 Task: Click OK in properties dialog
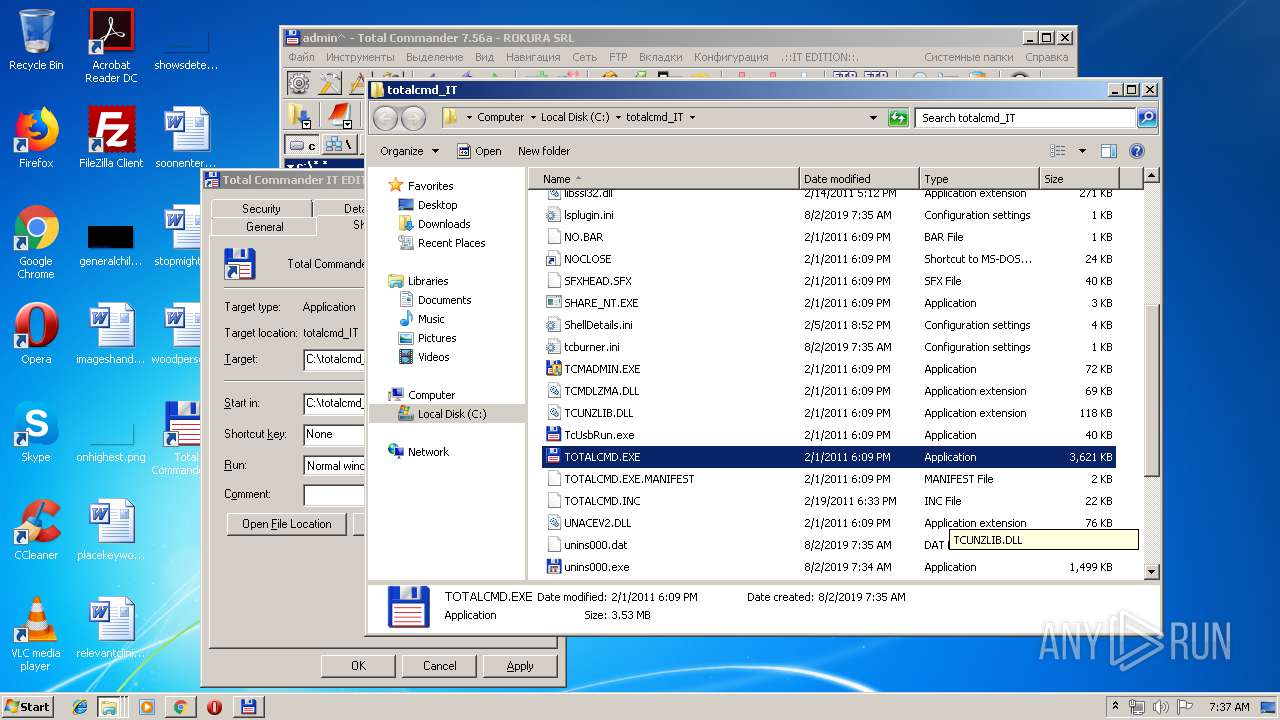point(358,666)
